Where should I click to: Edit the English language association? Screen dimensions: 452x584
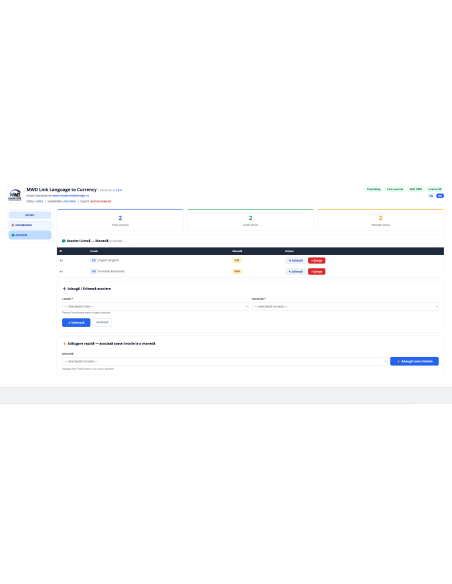point(296,260)
